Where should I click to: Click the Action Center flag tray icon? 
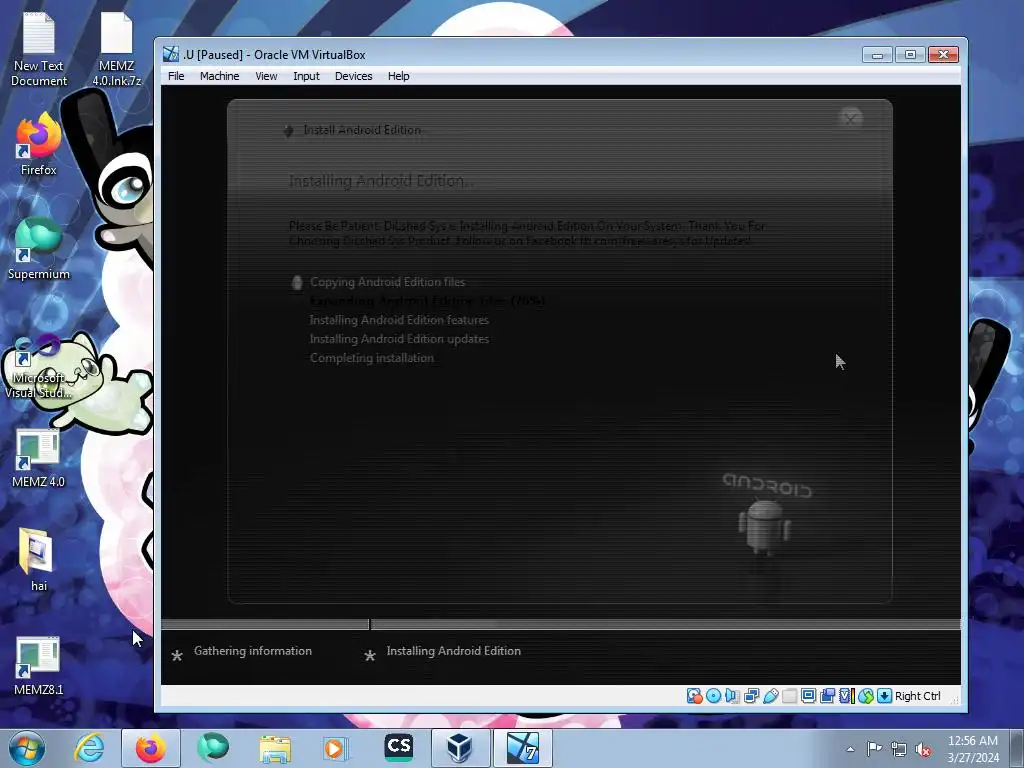[874, 748]
